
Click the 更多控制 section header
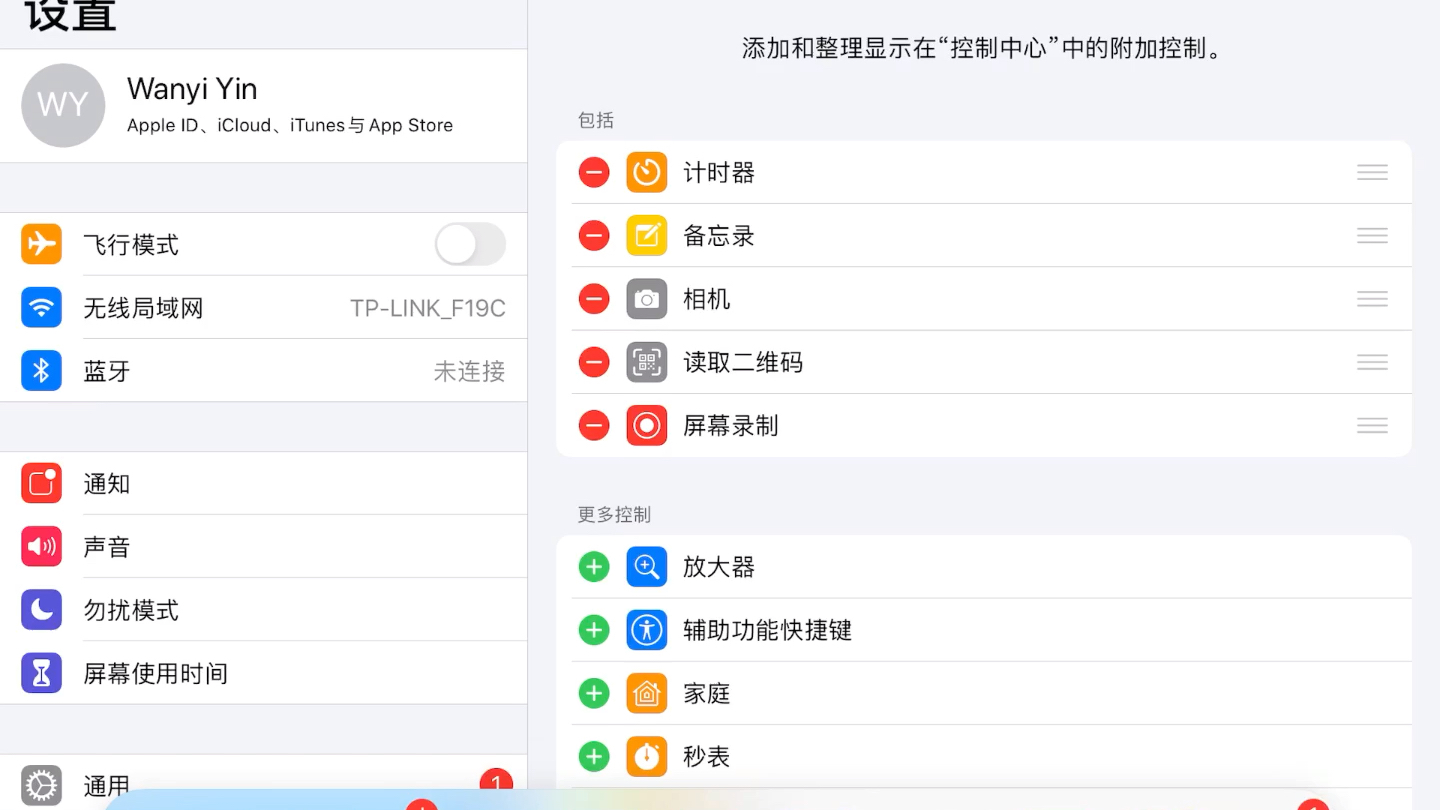point(614,515)
